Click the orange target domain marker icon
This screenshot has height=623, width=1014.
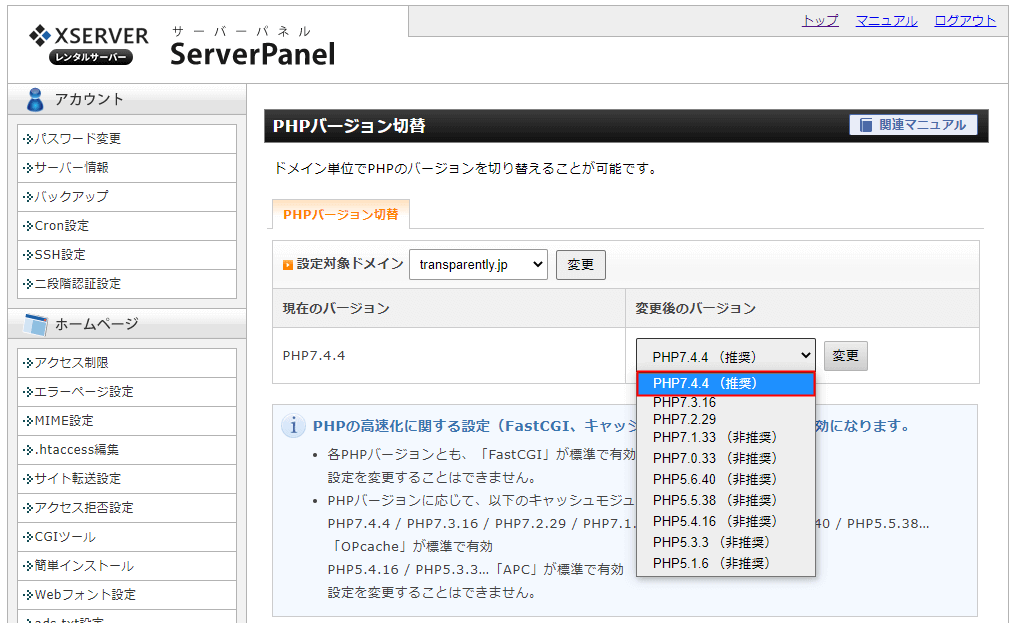click(x=288, y=265)
